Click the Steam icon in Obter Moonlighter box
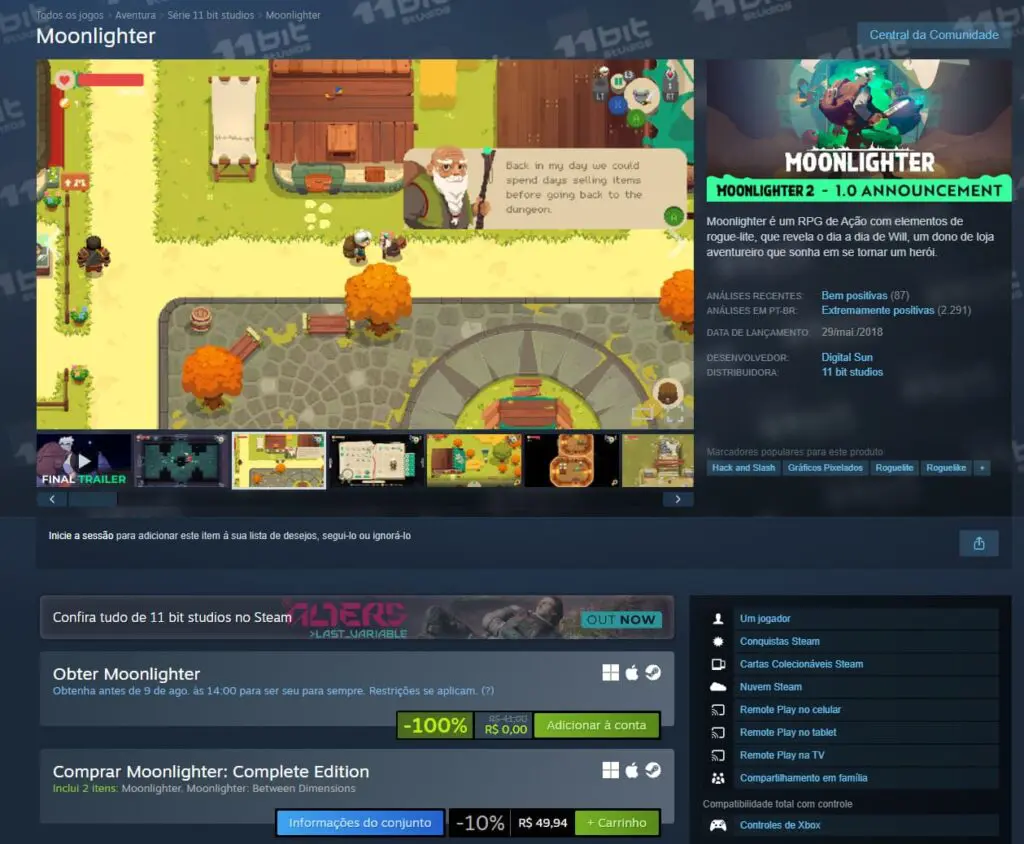 652,673
